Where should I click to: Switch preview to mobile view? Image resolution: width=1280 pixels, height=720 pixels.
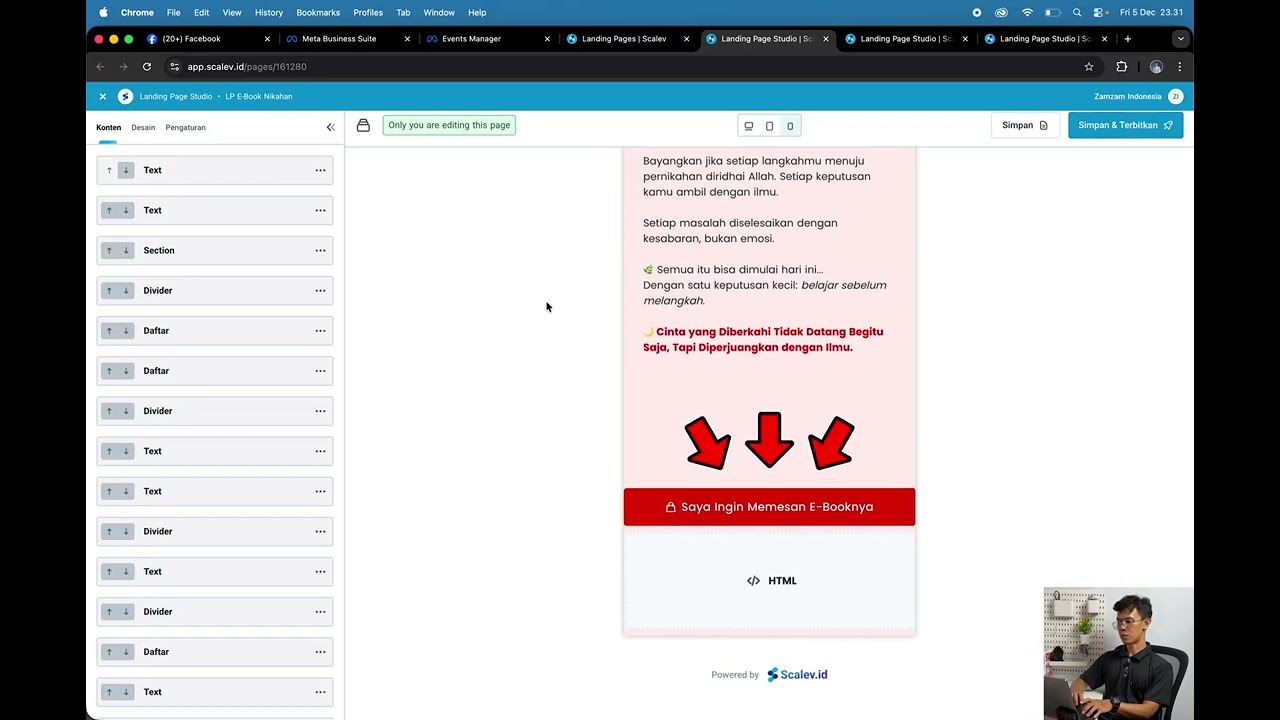(790, 126)
